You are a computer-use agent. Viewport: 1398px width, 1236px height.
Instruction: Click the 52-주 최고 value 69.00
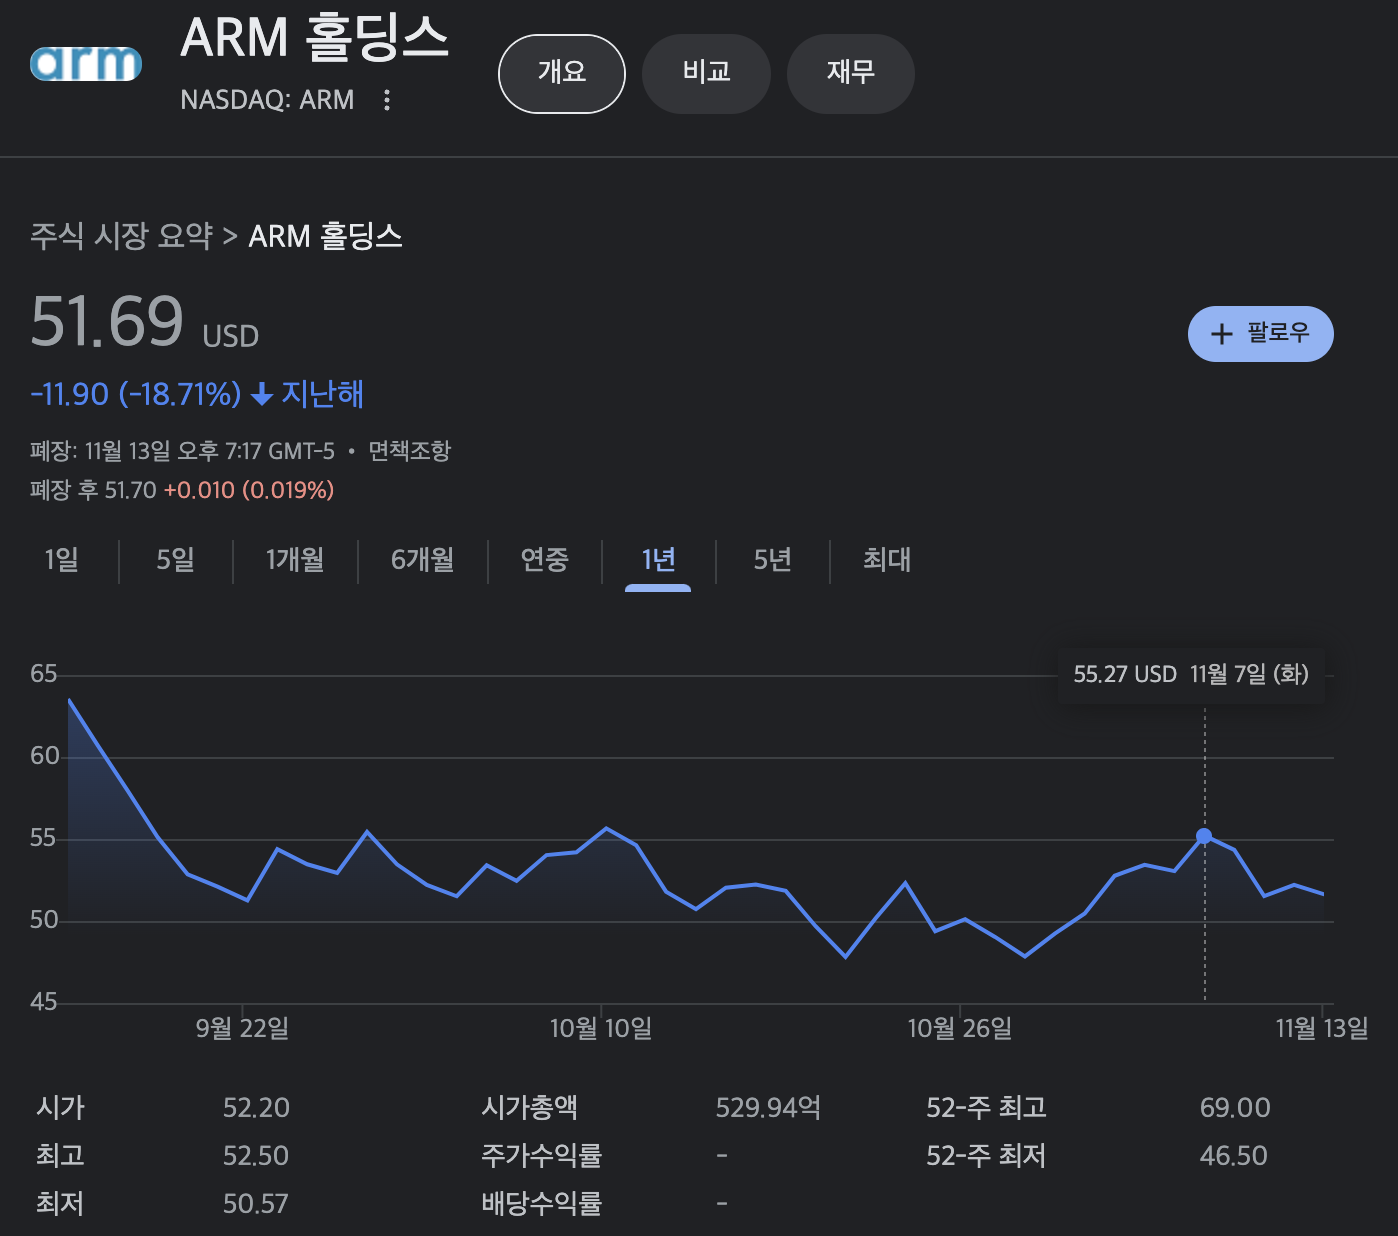1235,1108
